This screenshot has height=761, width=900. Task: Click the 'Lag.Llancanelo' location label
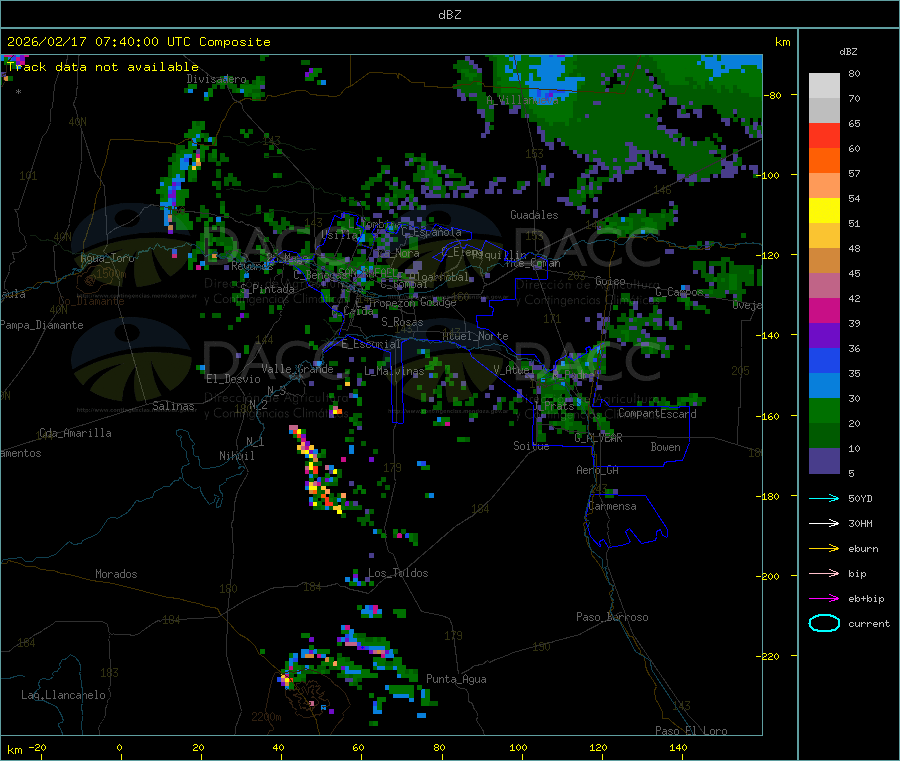click(63, 695)
